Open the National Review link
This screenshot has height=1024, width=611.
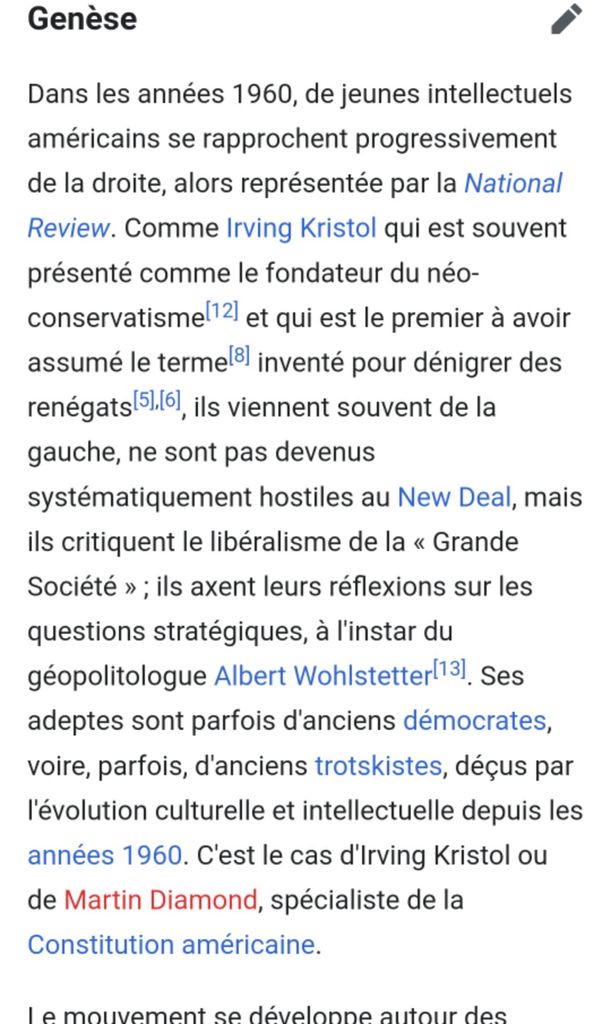[x=513, y=184]
